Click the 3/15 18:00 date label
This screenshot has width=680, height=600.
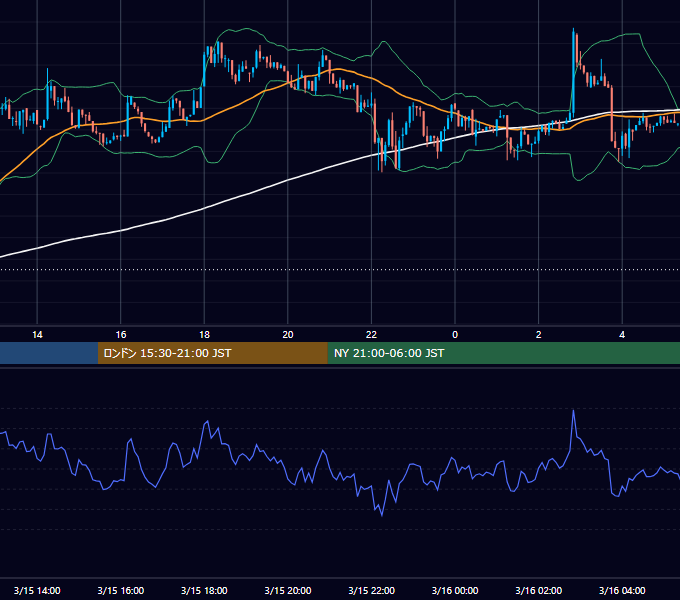[x=204, y=590]
